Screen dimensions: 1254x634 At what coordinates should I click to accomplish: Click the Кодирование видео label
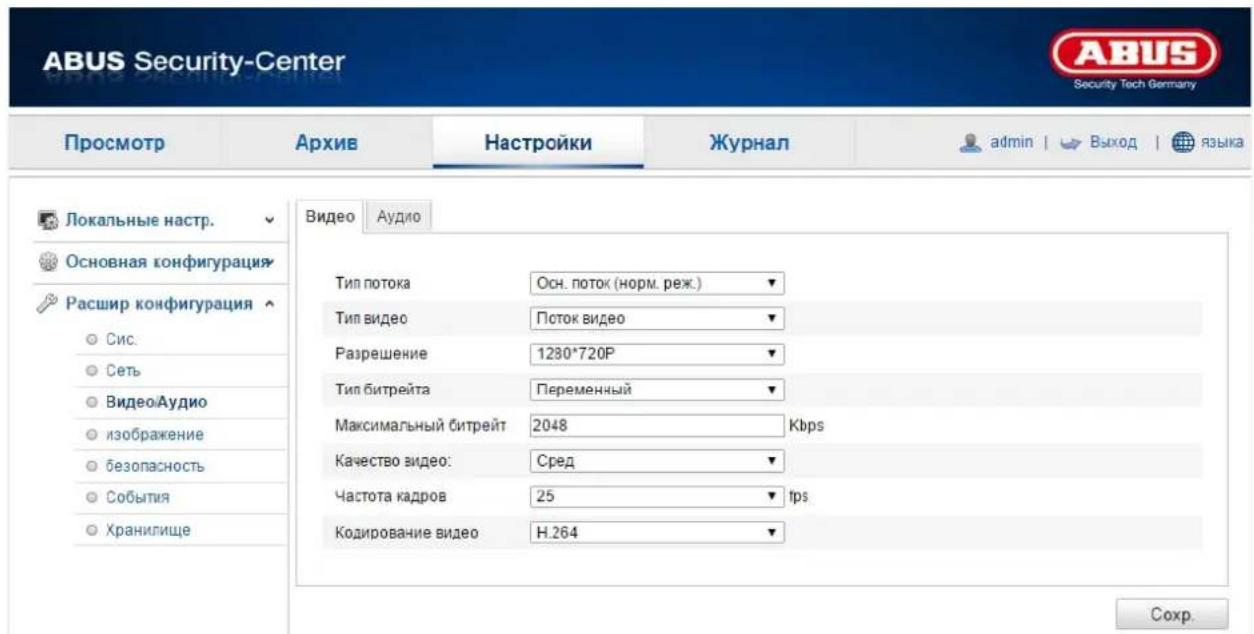point(406,532)
